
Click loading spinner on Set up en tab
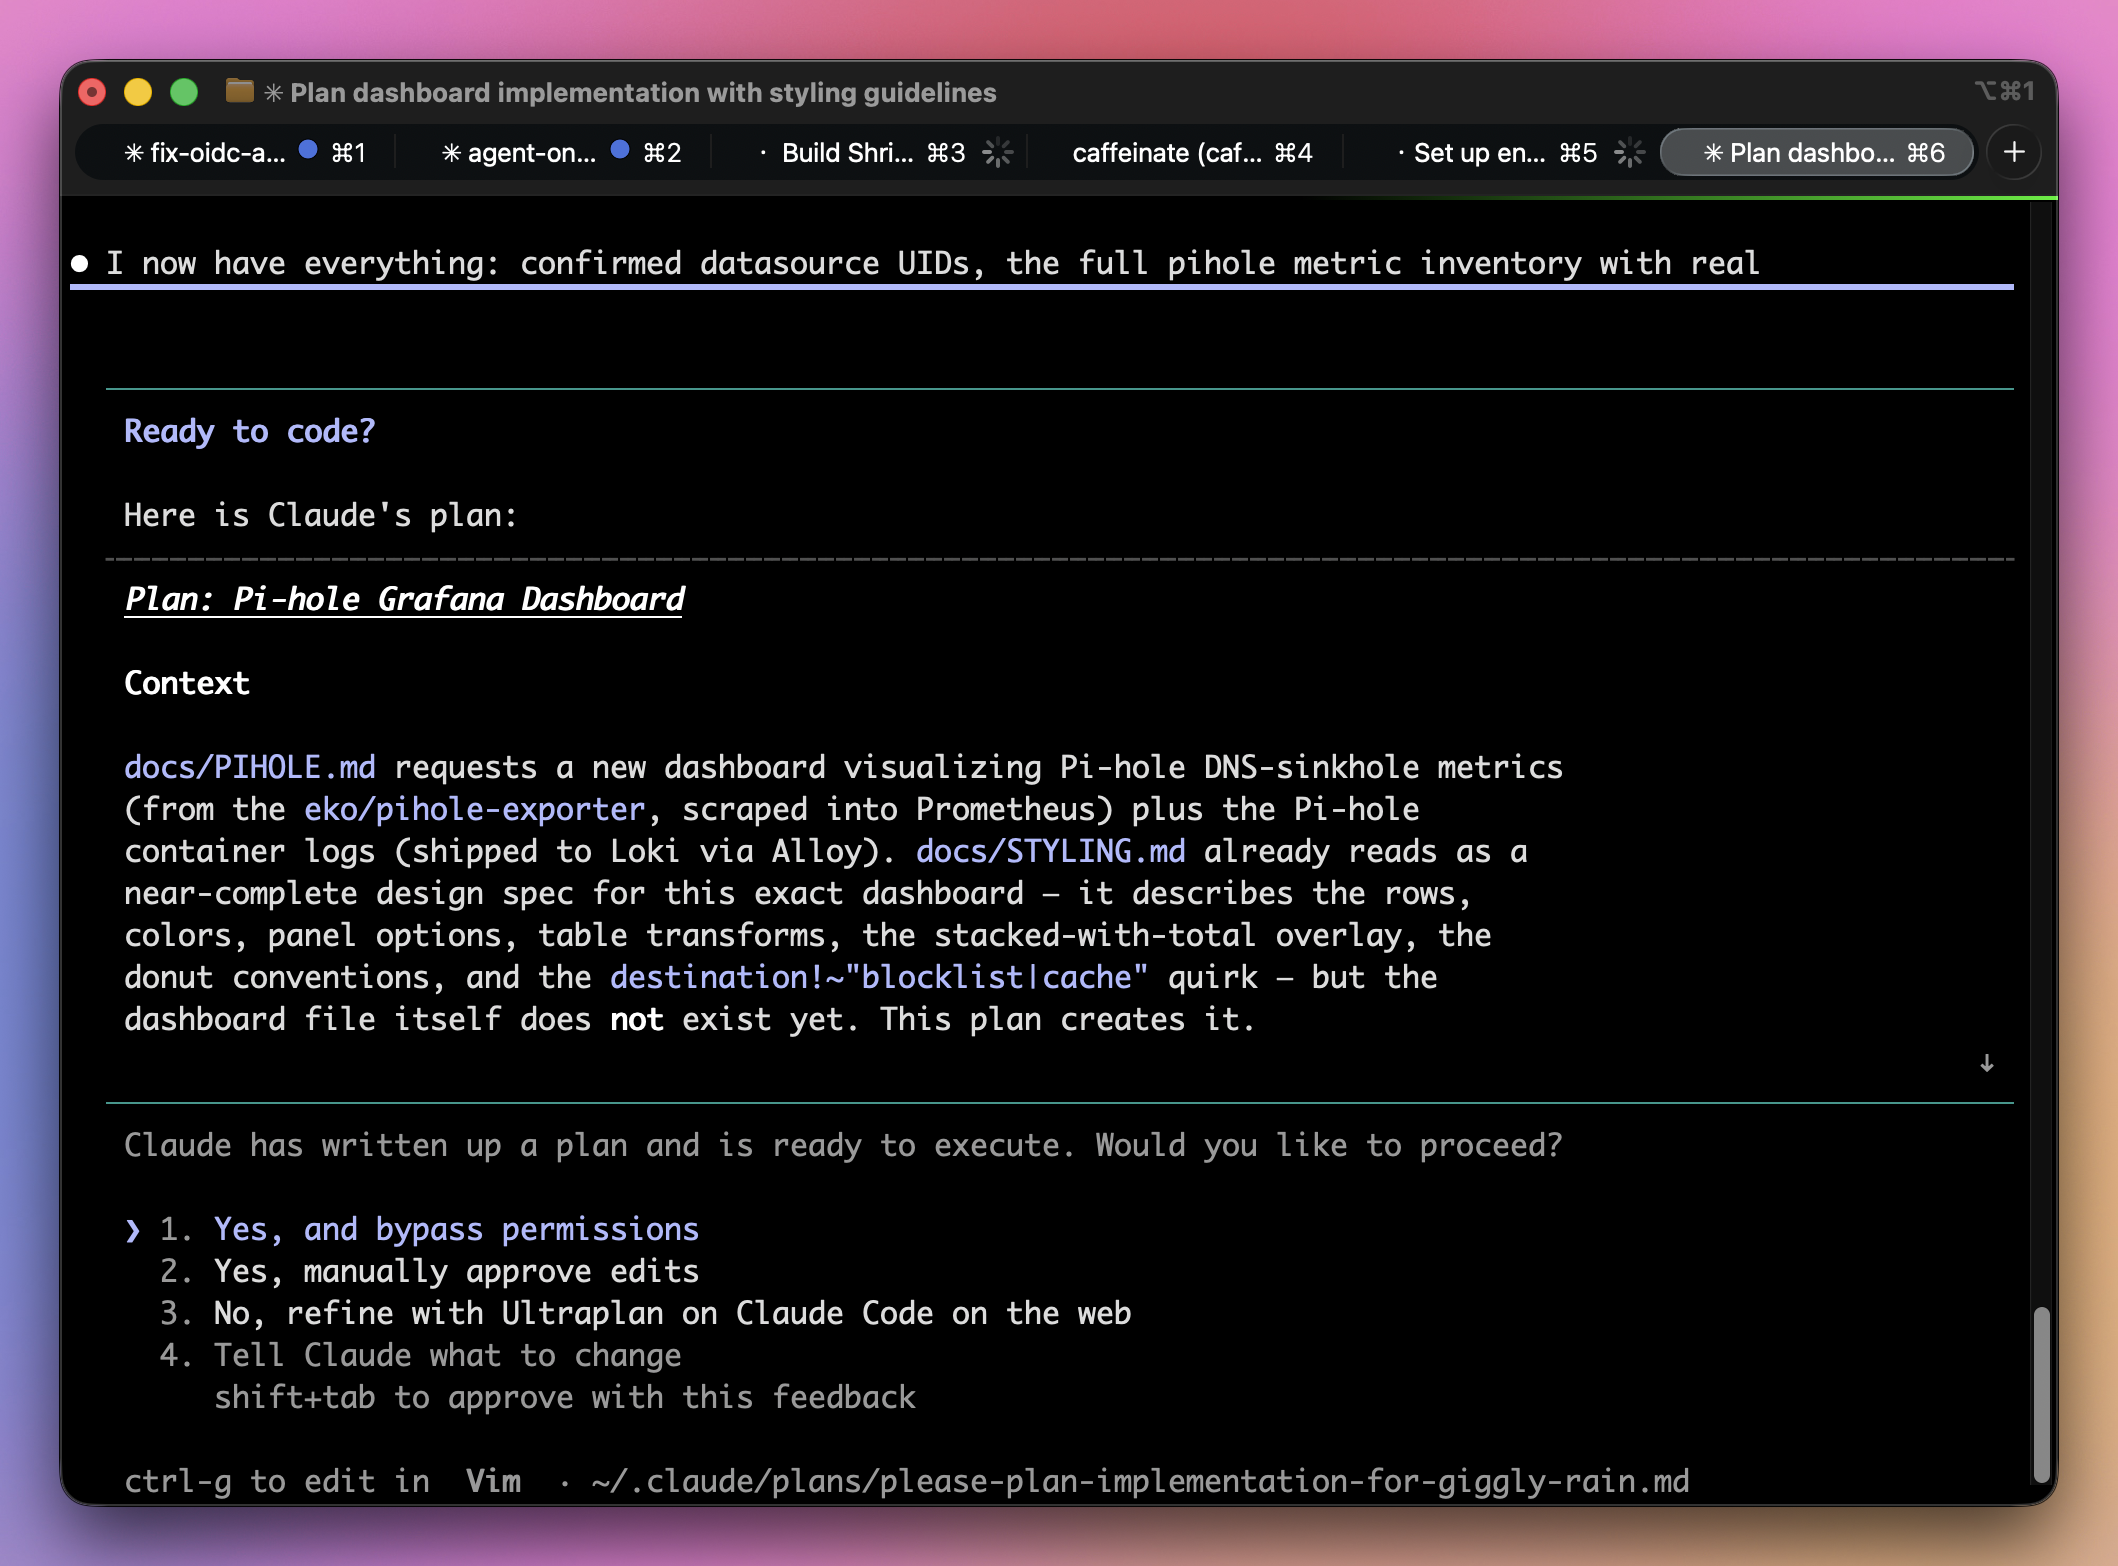click(x=1629, y=152)
